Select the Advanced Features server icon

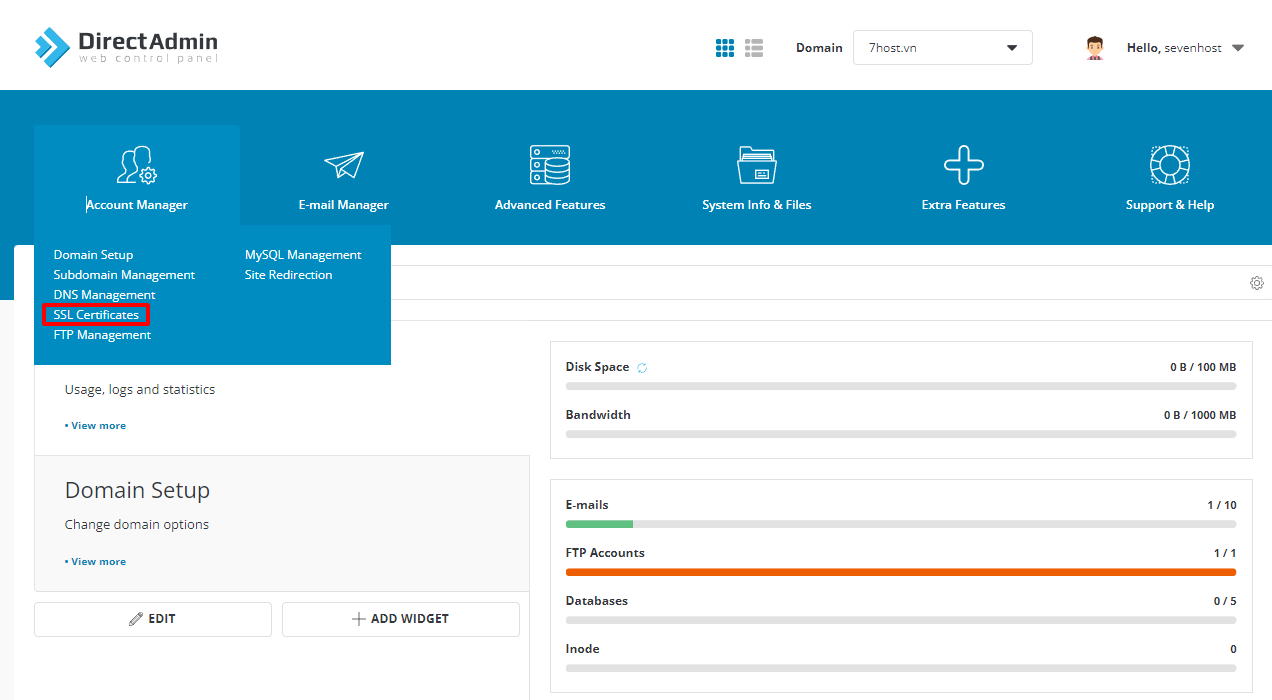(x=550, y=165)
